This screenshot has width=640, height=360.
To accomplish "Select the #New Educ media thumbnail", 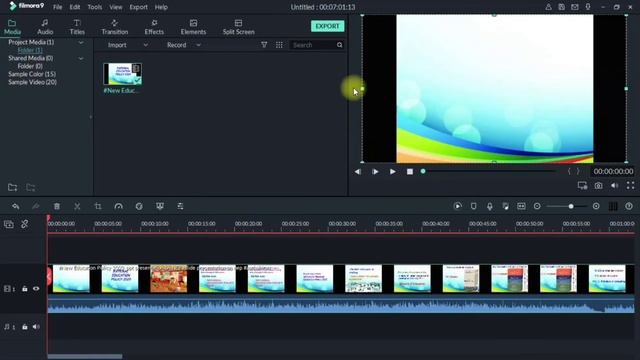I will [122, 74].
